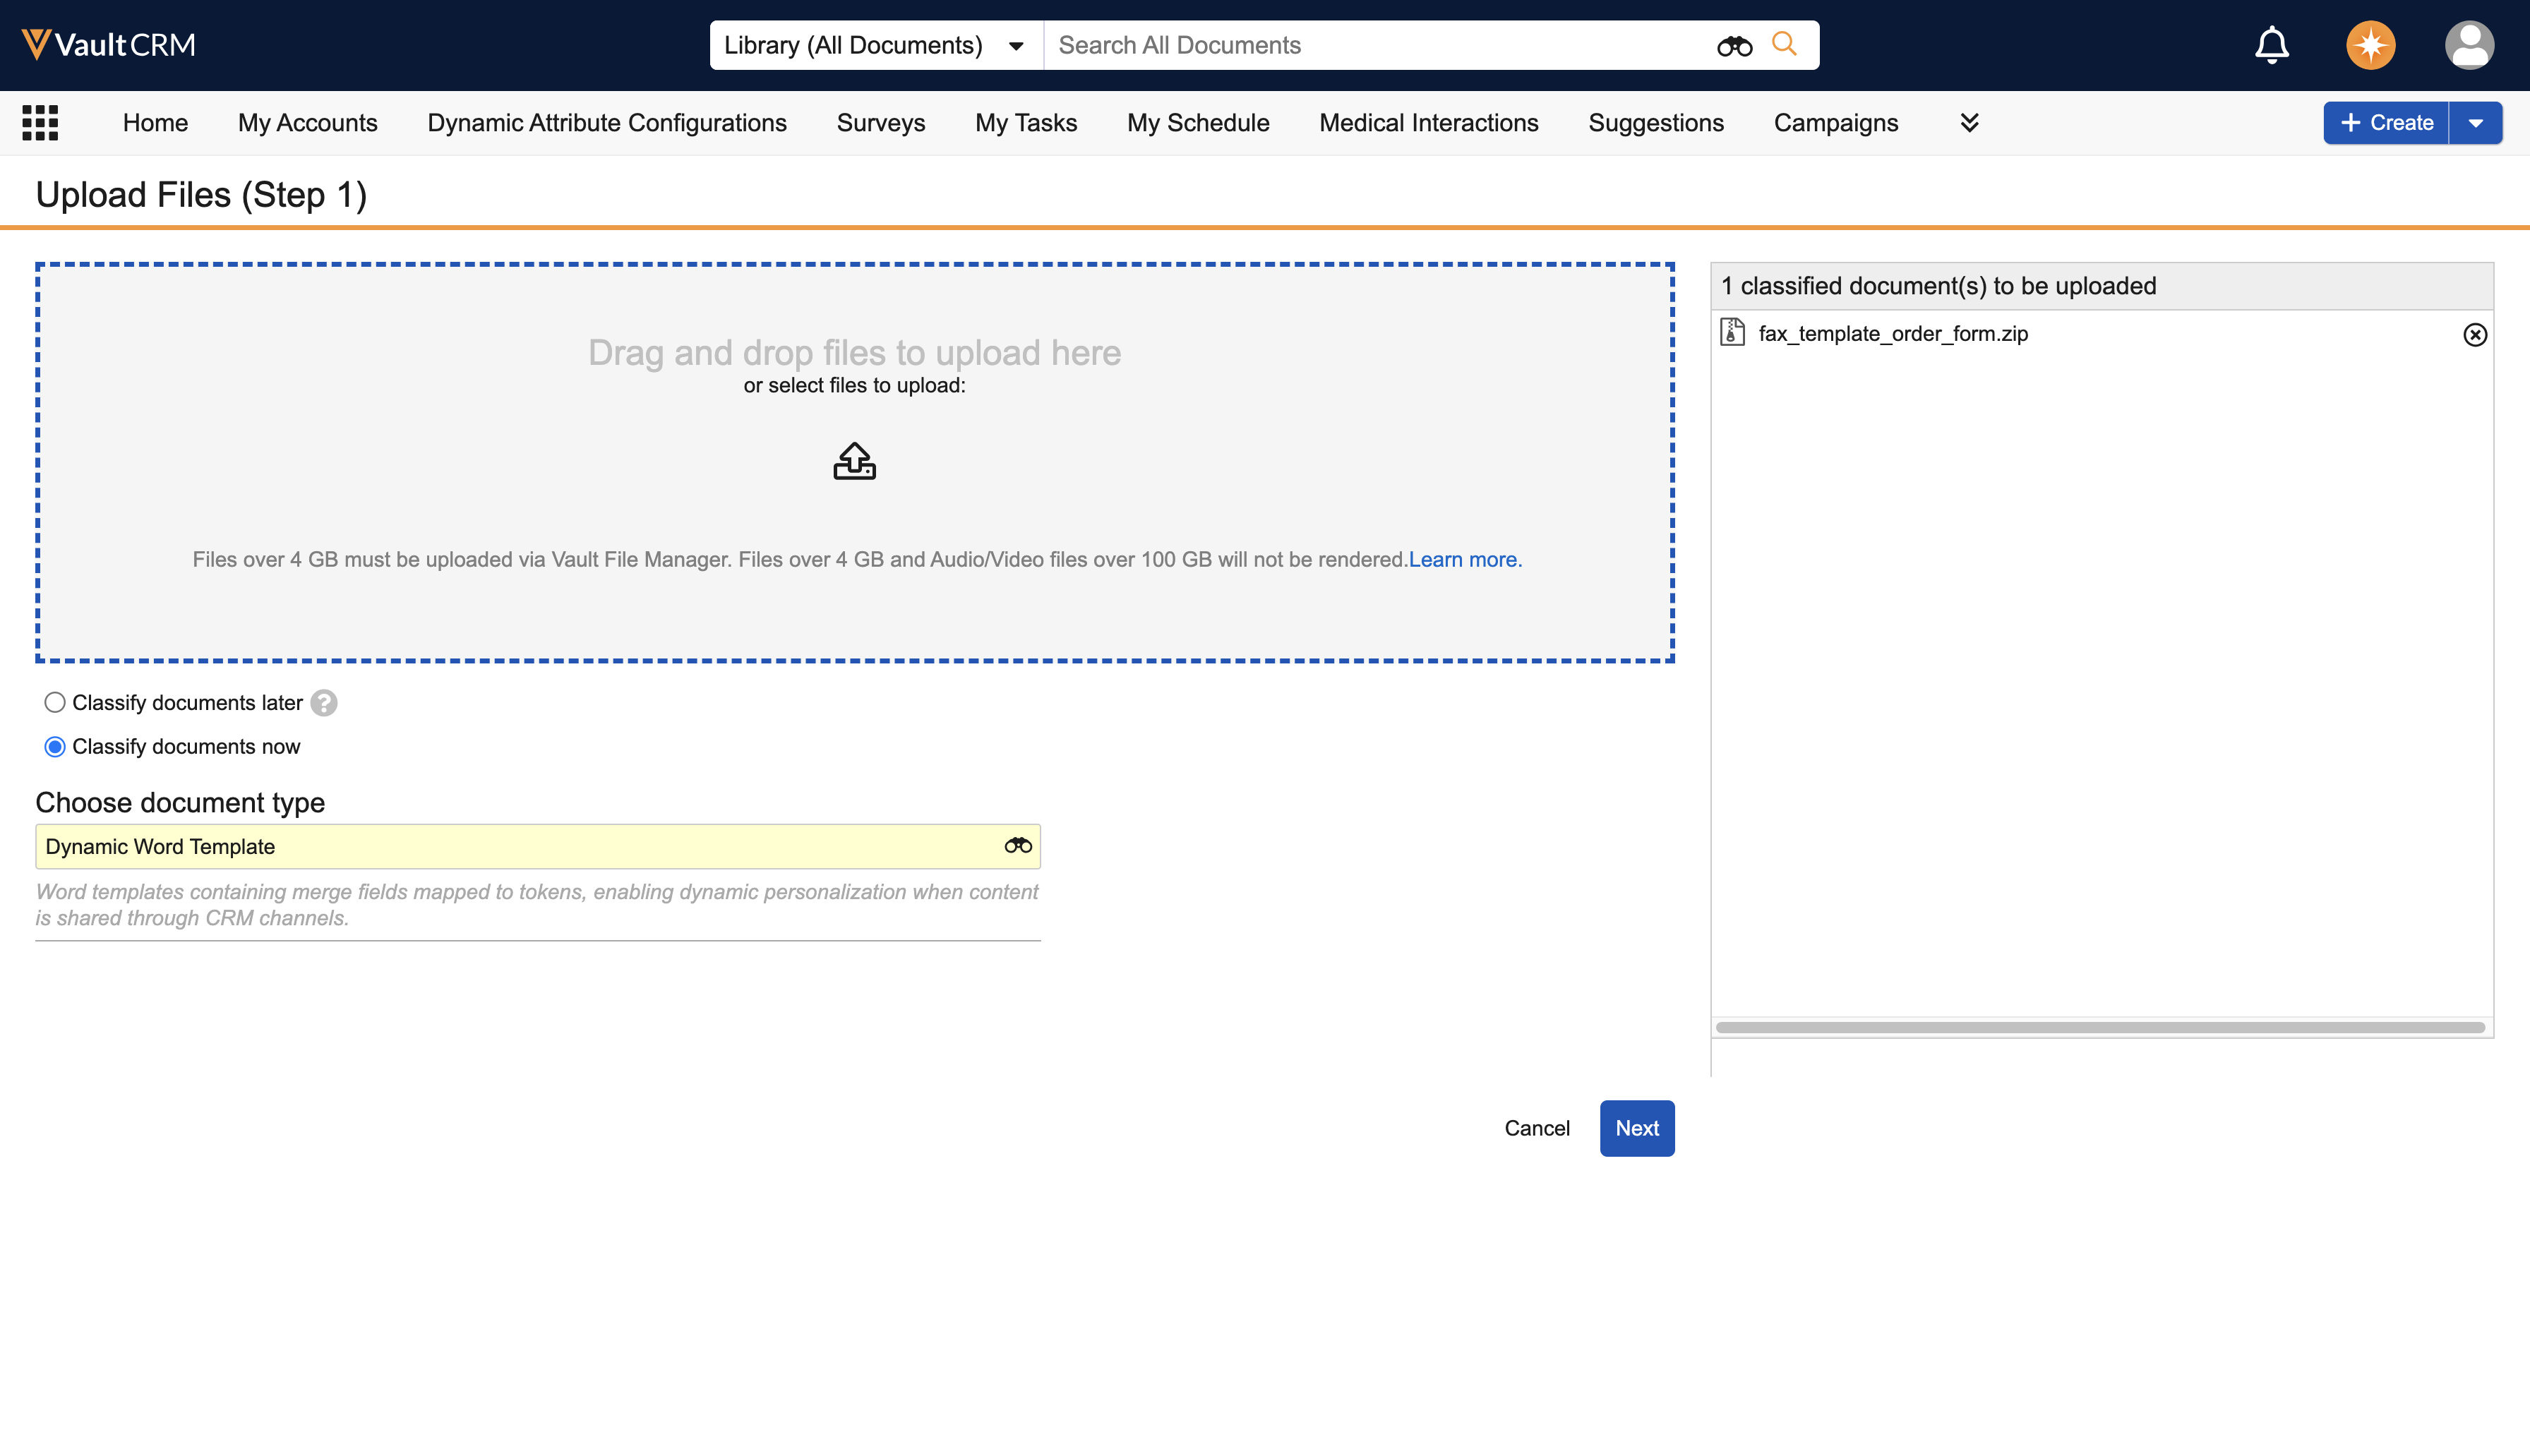The width and height of the screenshot is (2530, 1456).
Task: Open the app launcher grid icon
Action: (x=40, y=123)
